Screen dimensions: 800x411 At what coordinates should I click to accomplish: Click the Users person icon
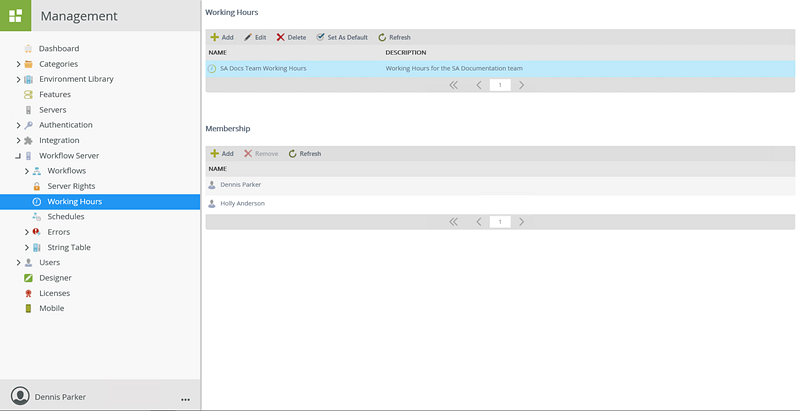[29, 263]
